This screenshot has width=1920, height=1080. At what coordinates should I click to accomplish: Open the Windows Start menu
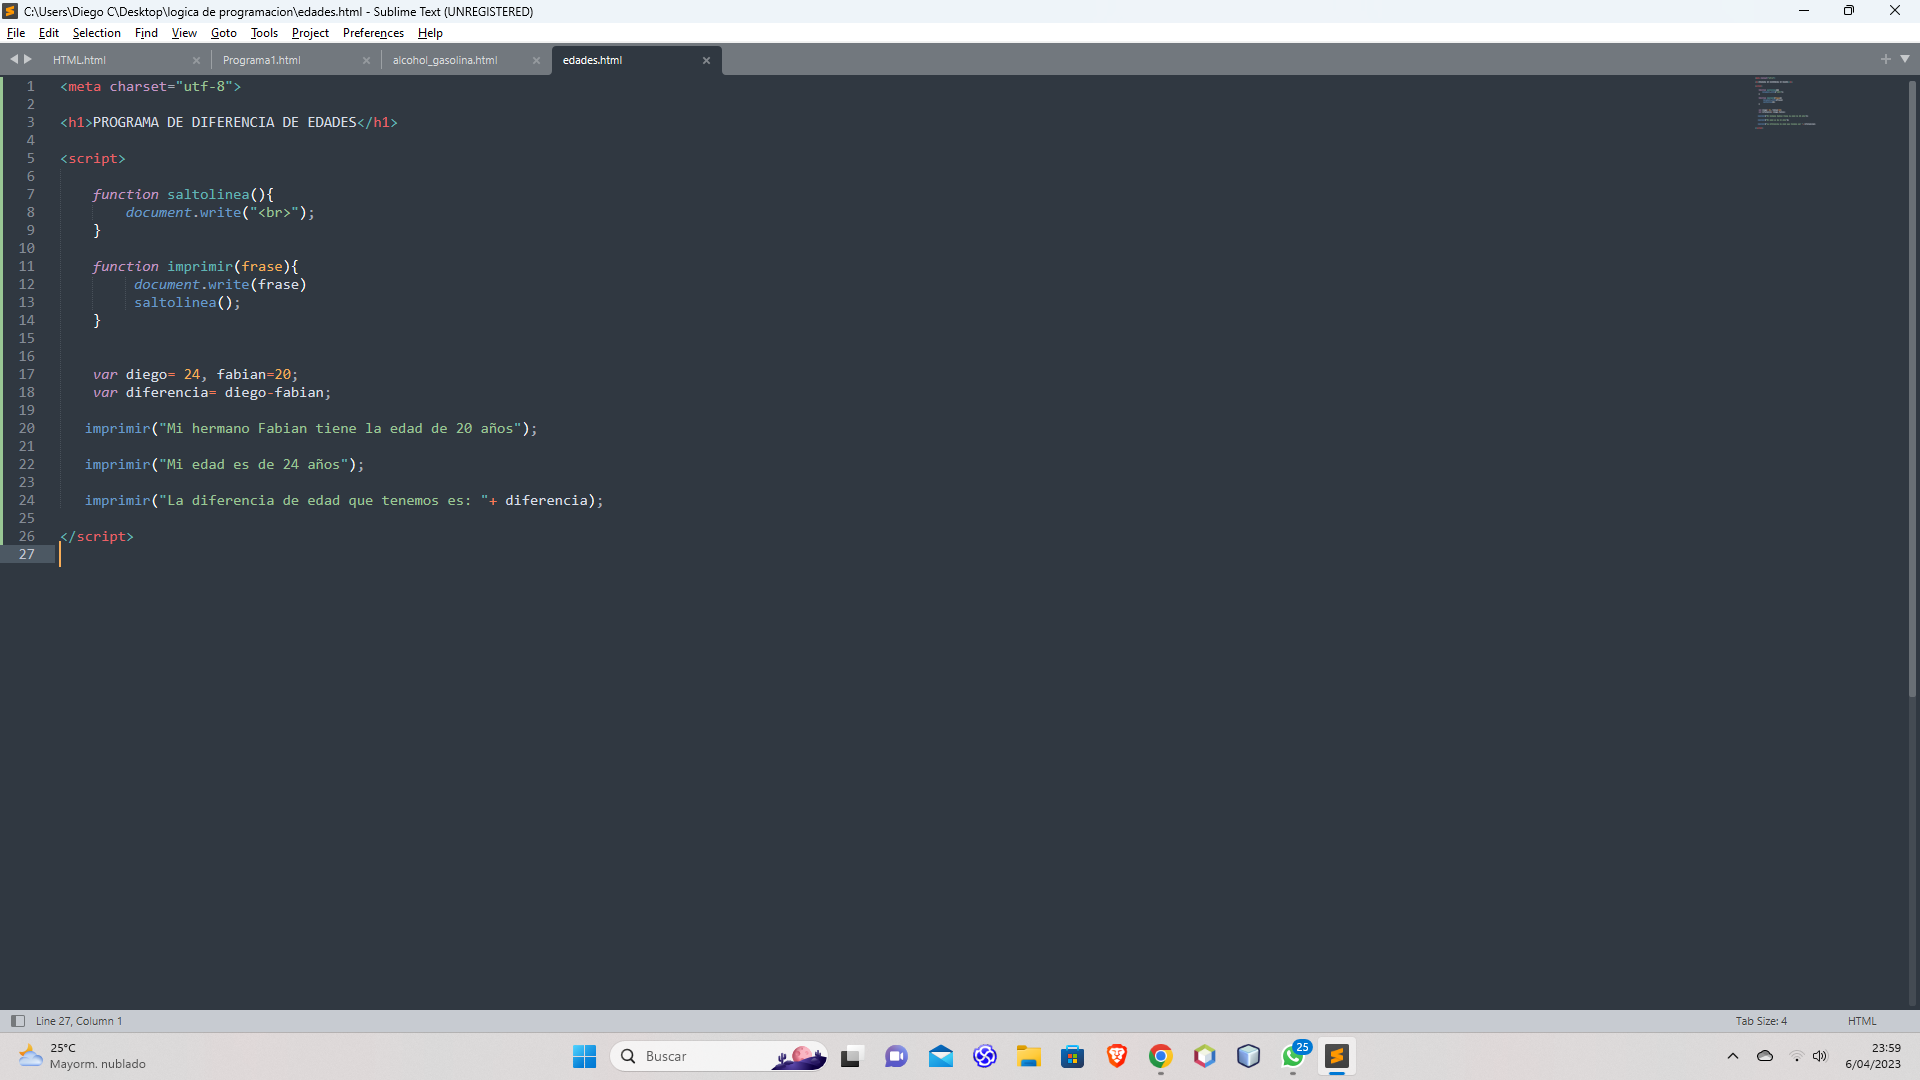(584, 1056)
